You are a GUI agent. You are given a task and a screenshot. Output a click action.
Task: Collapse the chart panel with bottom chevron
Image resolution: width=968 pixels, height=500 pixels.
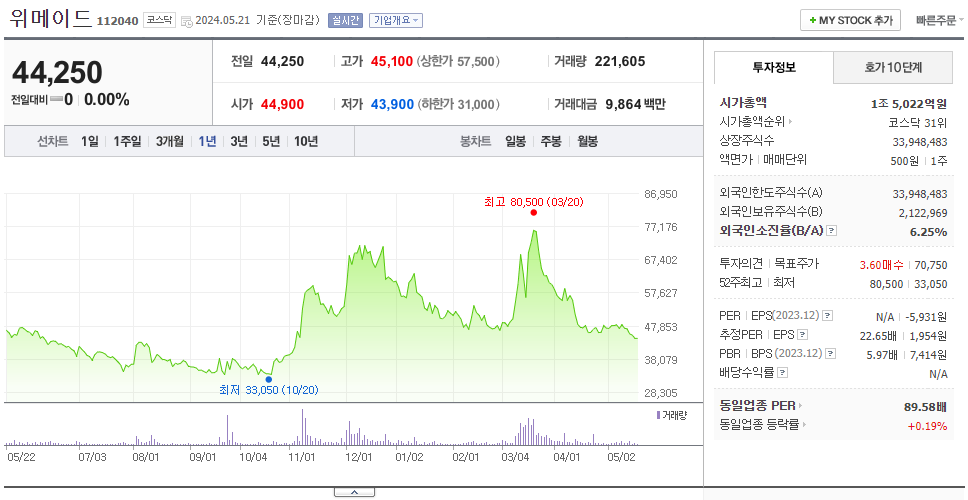pos(354,492)
